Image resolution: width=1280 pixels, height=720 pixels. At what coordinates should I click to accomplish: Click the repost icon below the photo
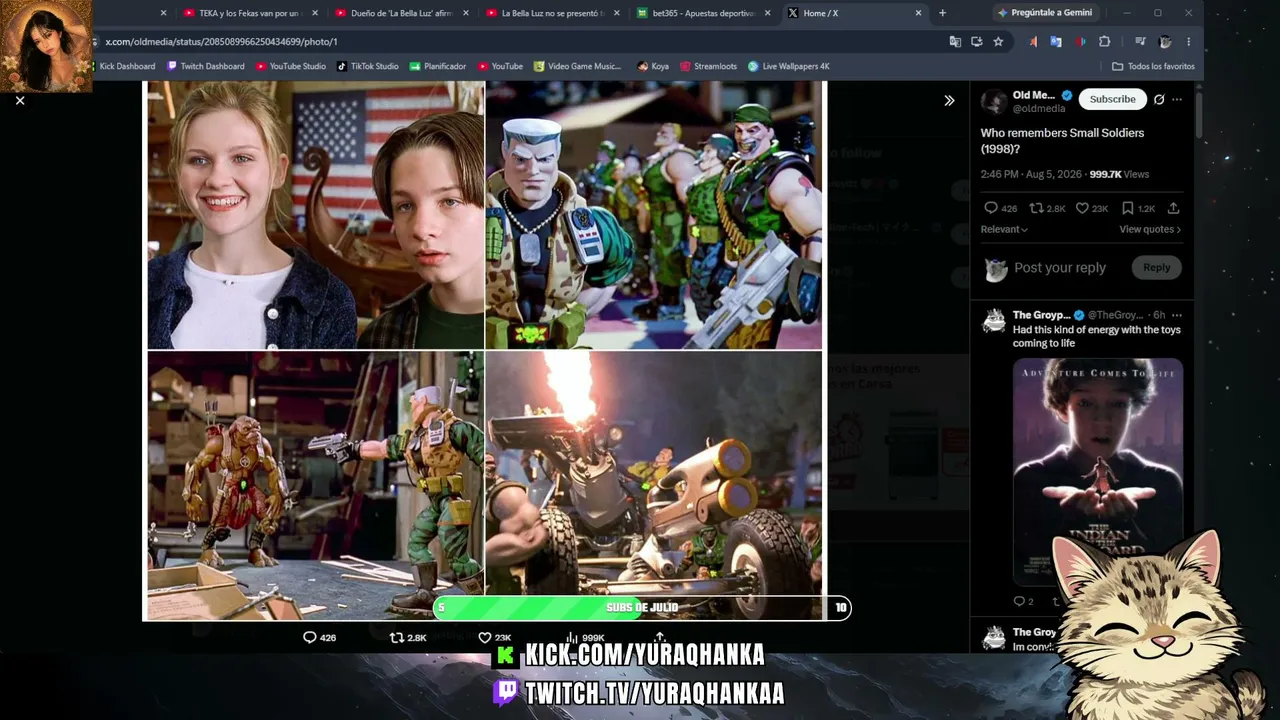tap(397, 637)
